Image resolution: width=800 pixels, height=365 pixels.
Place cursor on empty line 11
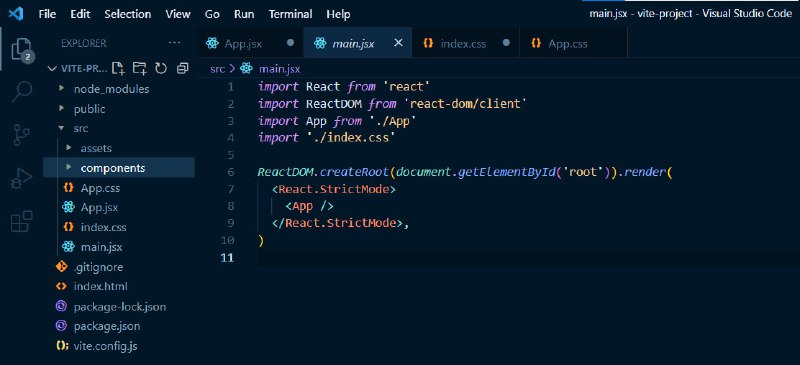[x=528, y=257]
